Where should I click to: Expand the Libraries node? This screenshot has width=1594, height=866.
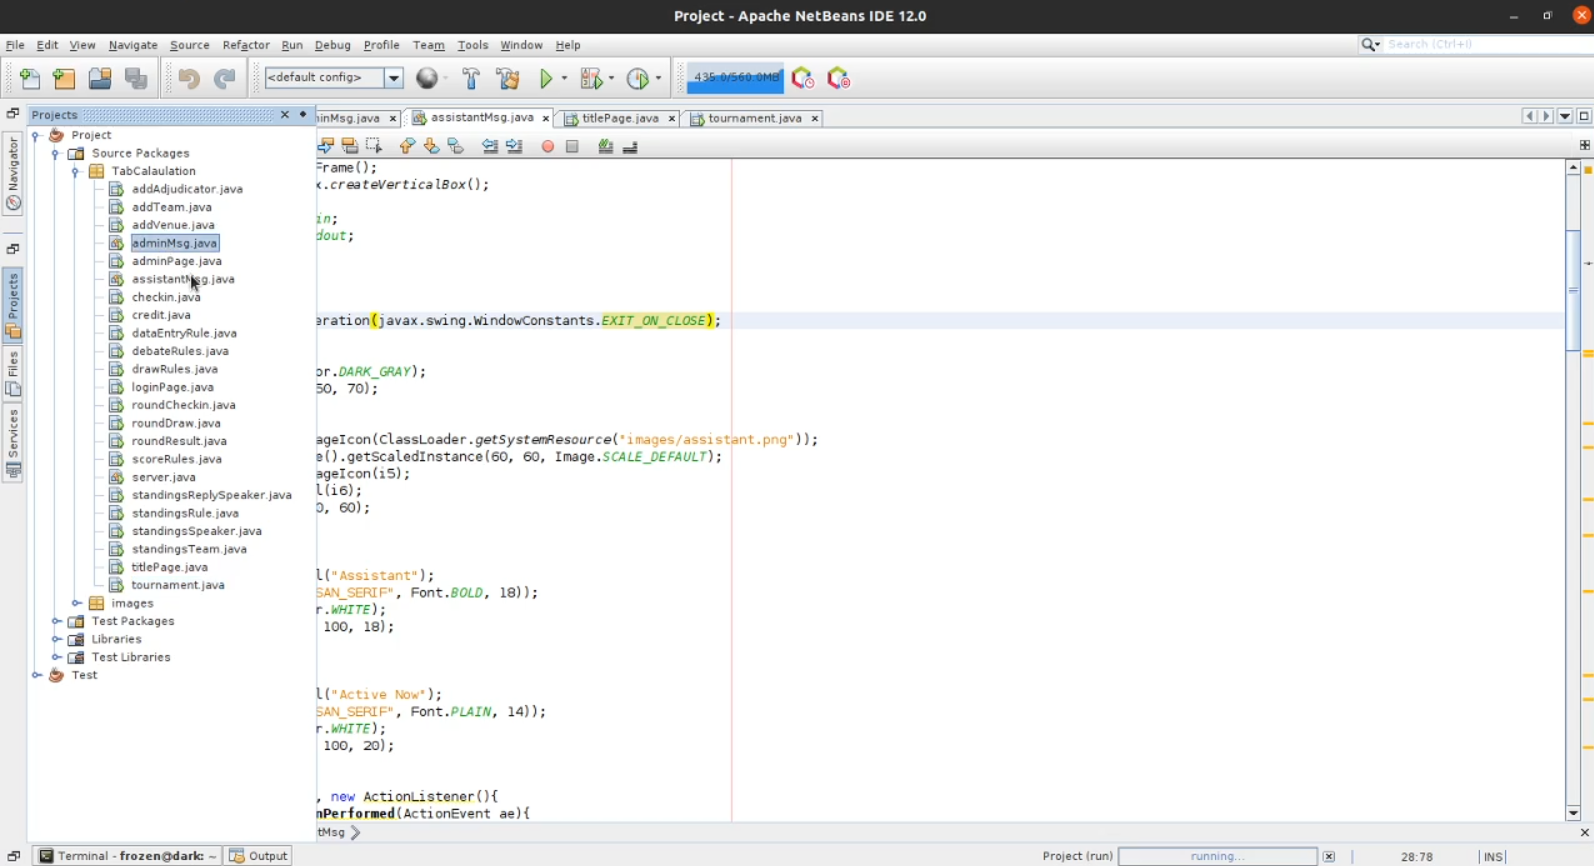(57, 639)
